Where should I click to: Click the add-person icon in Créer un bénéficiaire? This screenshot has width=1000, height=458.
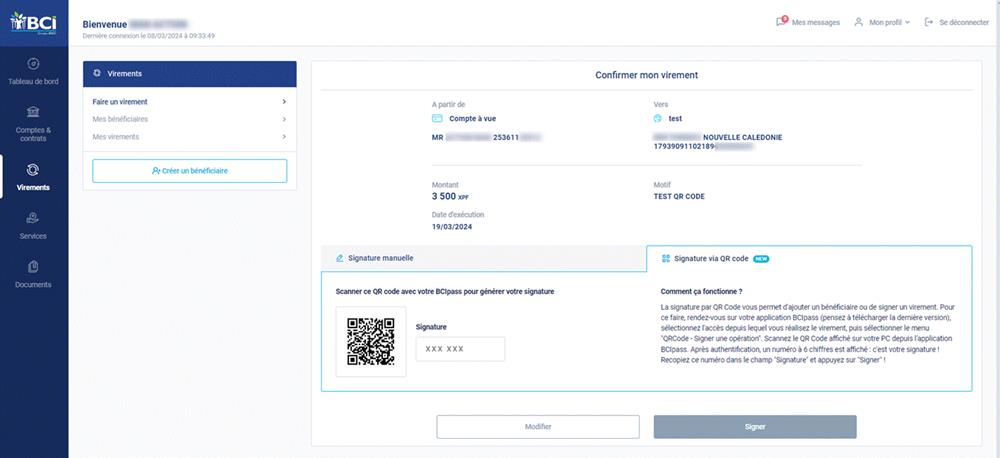(156, 171)
